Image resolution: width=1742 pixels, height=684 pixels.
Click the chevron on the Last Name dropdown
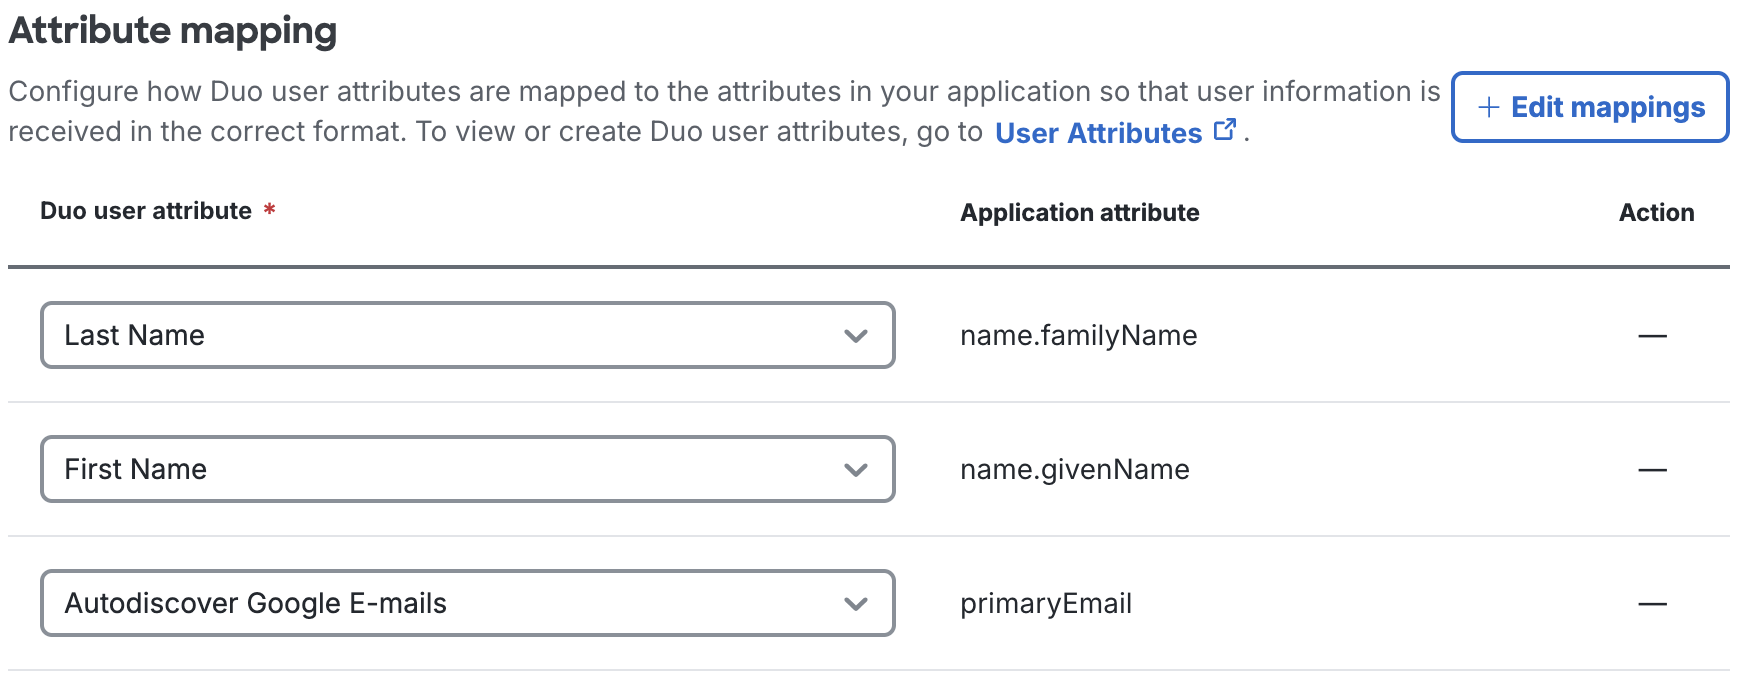855,336
